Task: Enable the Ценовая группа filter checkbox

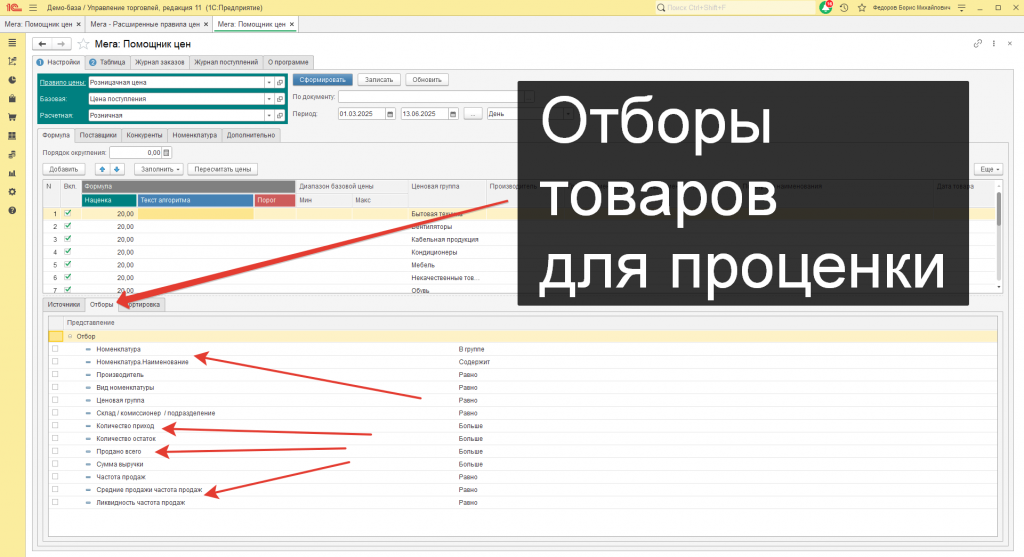Action: [56, 400]
